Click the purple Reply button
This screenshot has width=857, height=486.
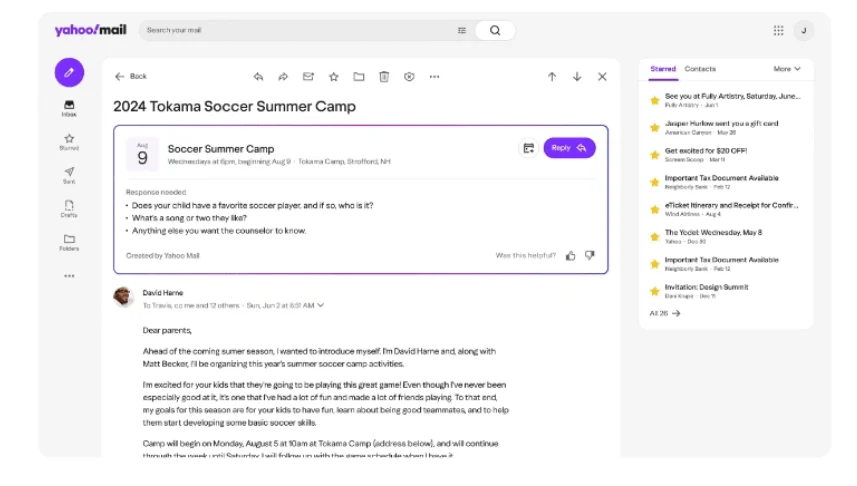pos(569,148)
